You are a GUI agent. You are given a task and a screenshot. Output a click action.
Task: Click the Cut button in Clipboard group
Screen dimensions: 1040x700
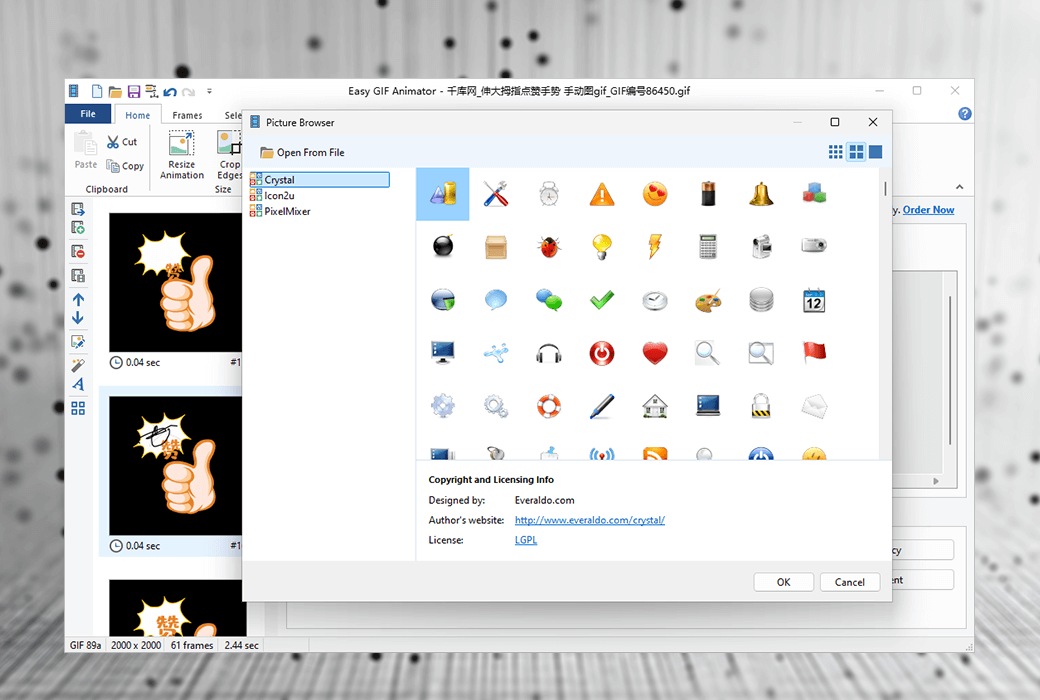(122, 141)
